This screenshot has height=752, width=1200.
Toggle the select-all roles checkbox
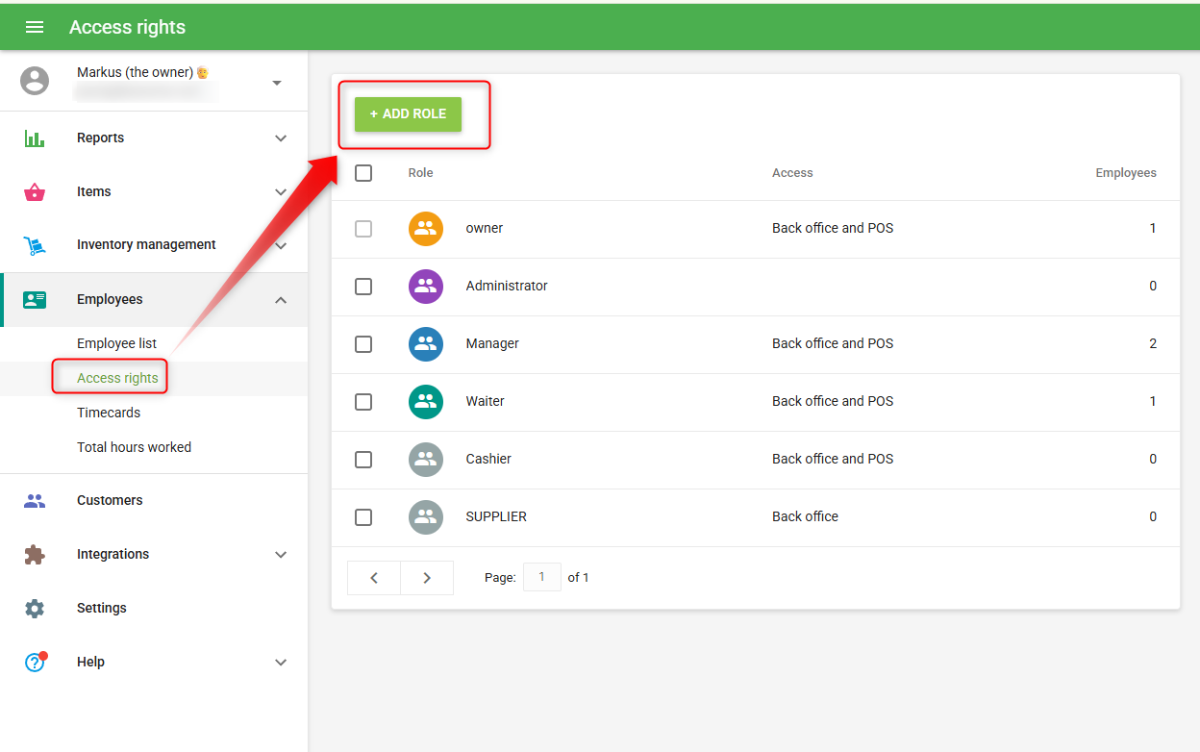364,173
